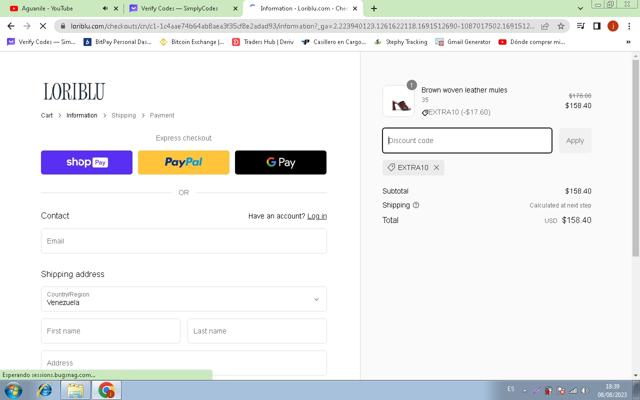Click the volume icon in system tray

tap(584, 391)
